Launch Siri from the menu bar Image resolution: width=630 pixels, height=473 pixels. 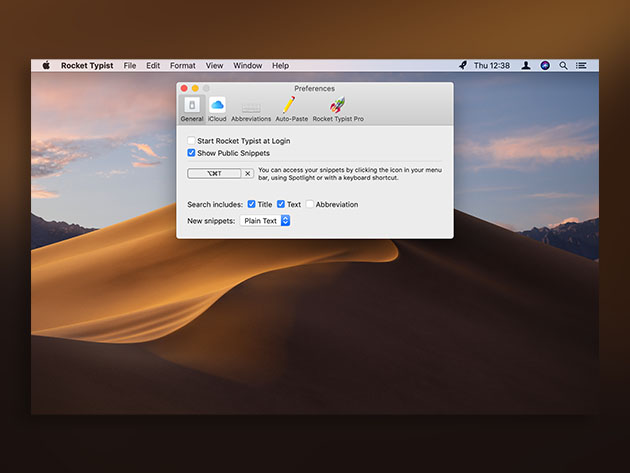pos(545,65)
